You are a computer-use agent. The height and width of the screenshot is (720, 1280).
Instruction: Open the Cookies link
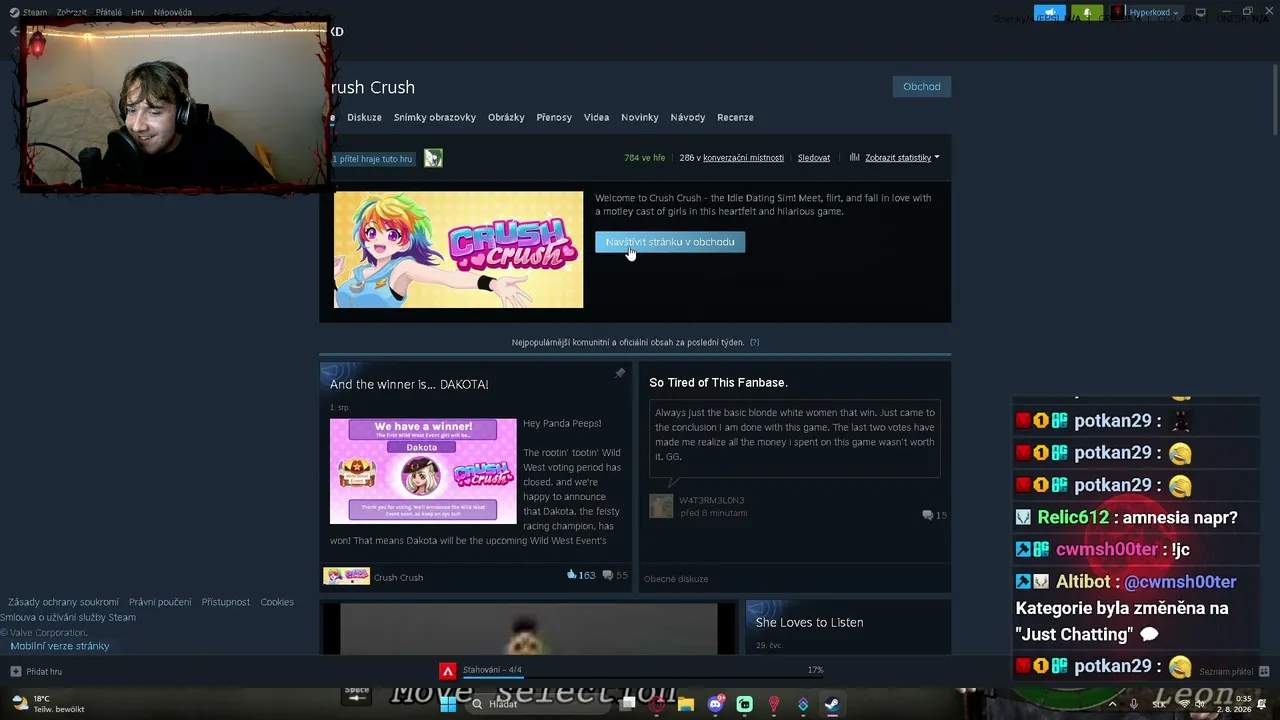(x=277, y=602)
